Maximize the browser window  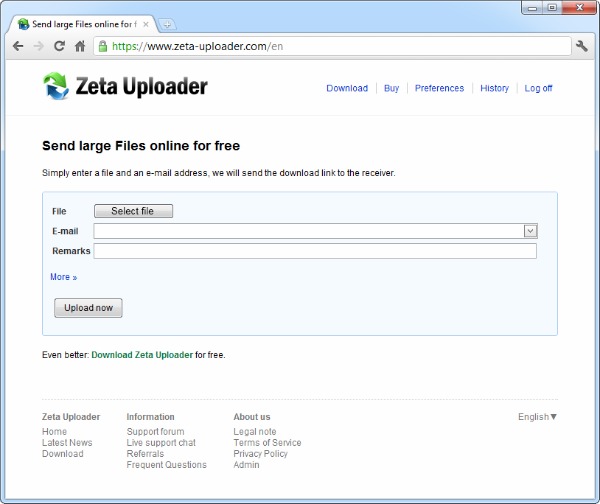[552, 8]
